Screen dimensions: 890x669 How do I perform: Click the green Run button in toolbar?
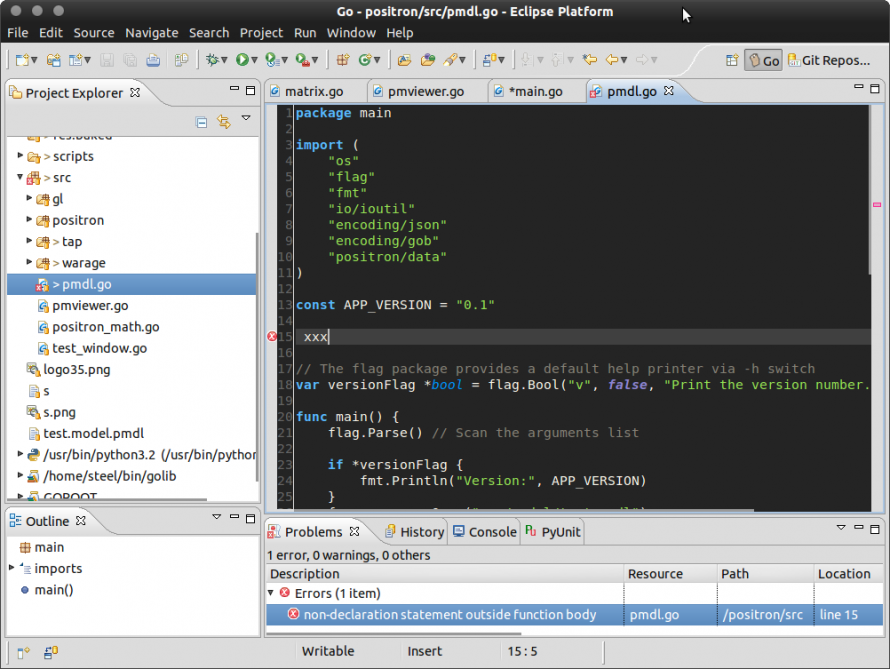click(242, 60)
